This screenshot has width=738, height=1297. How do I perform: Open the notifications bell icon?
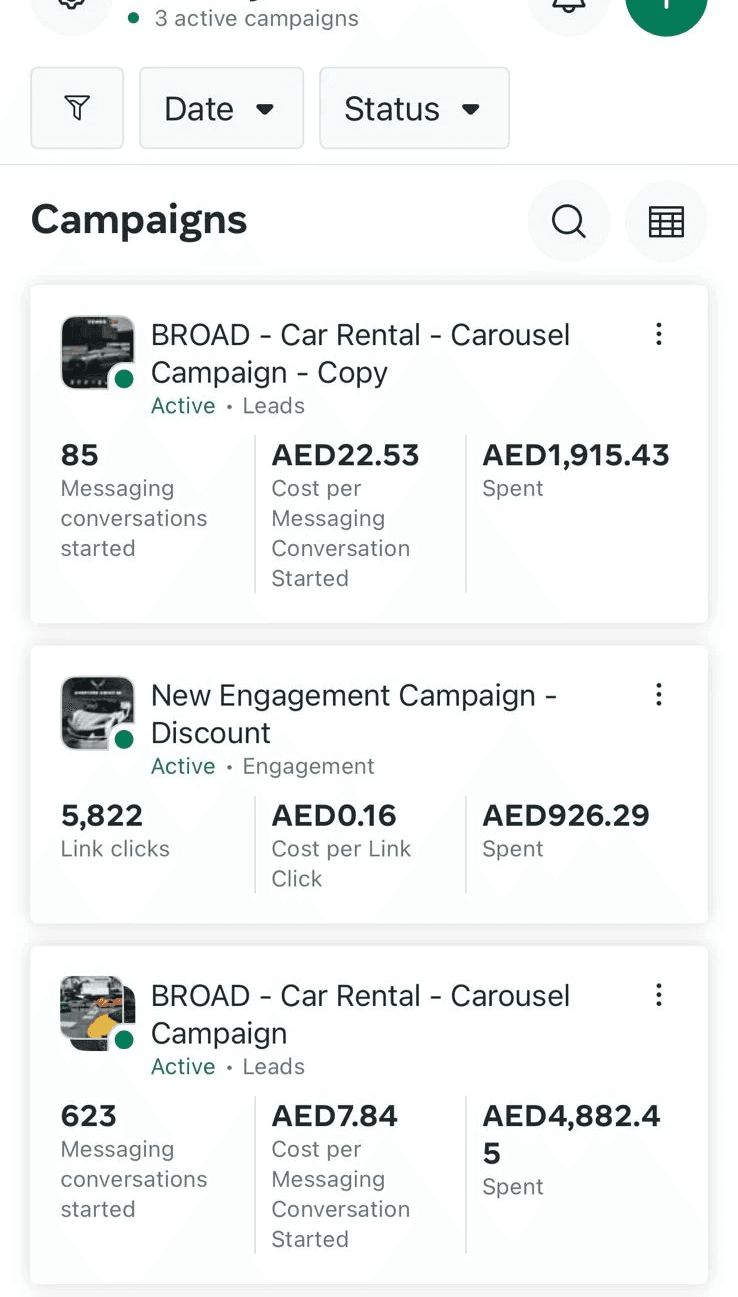click(x=569, y=8)
